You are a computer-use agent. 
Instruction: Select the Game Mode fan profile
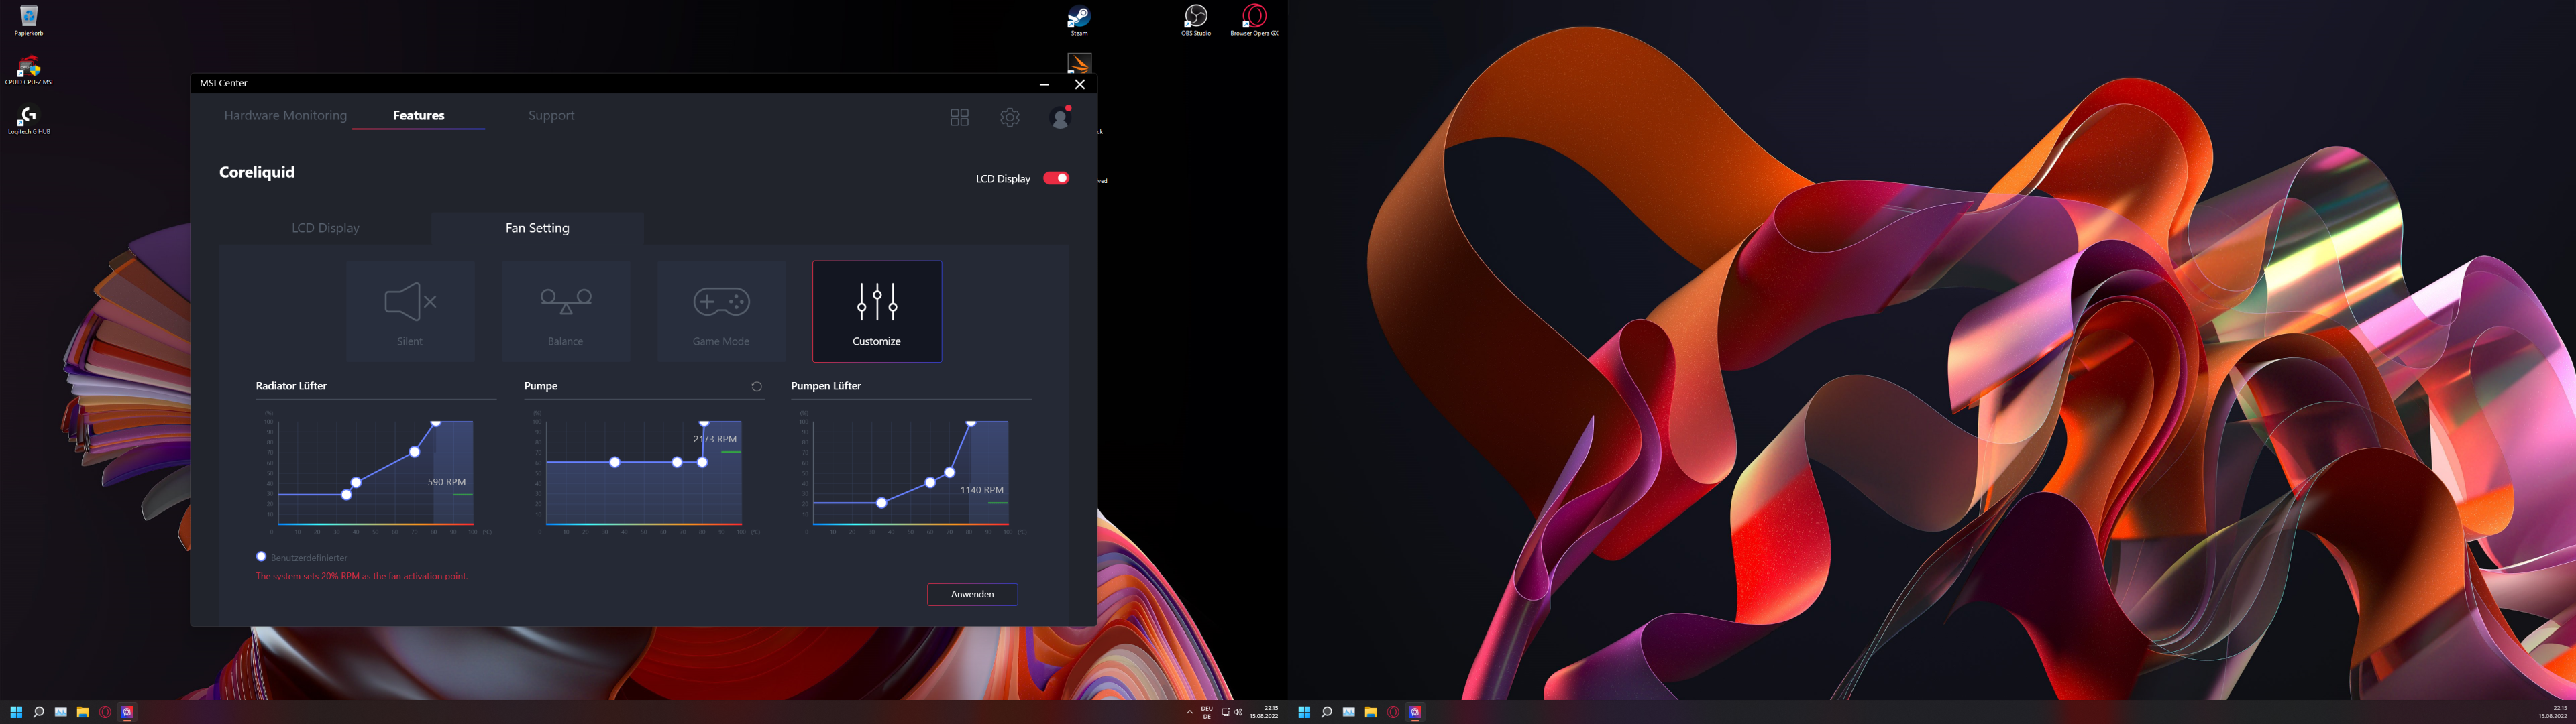721,311
